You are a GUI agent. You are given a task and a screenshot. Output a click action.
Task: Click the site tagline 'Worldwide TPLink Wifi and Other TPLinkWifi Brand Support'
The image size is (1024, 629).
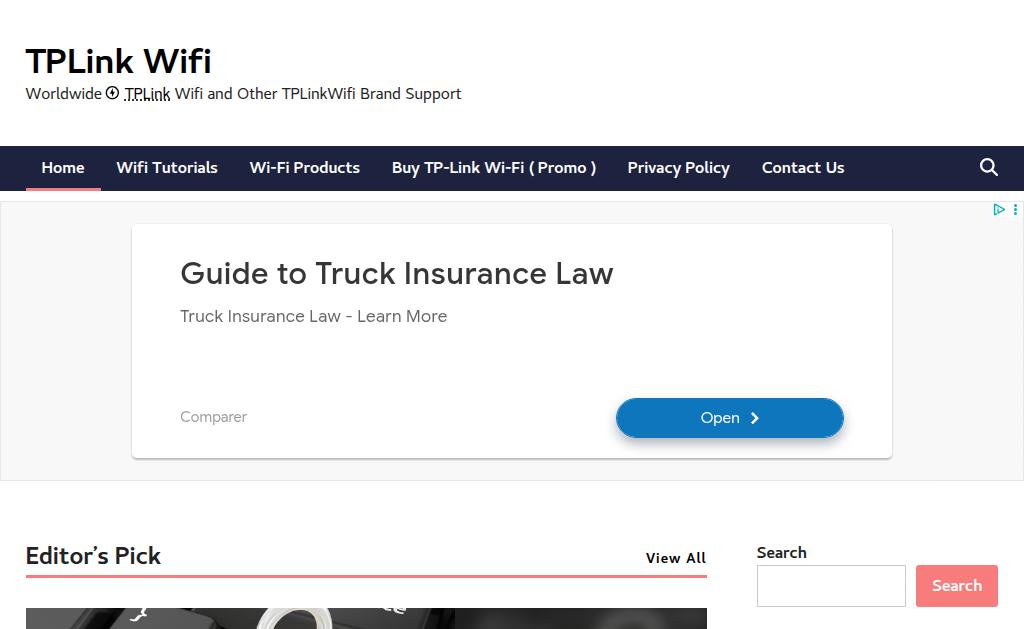click(x=244, y=94)
